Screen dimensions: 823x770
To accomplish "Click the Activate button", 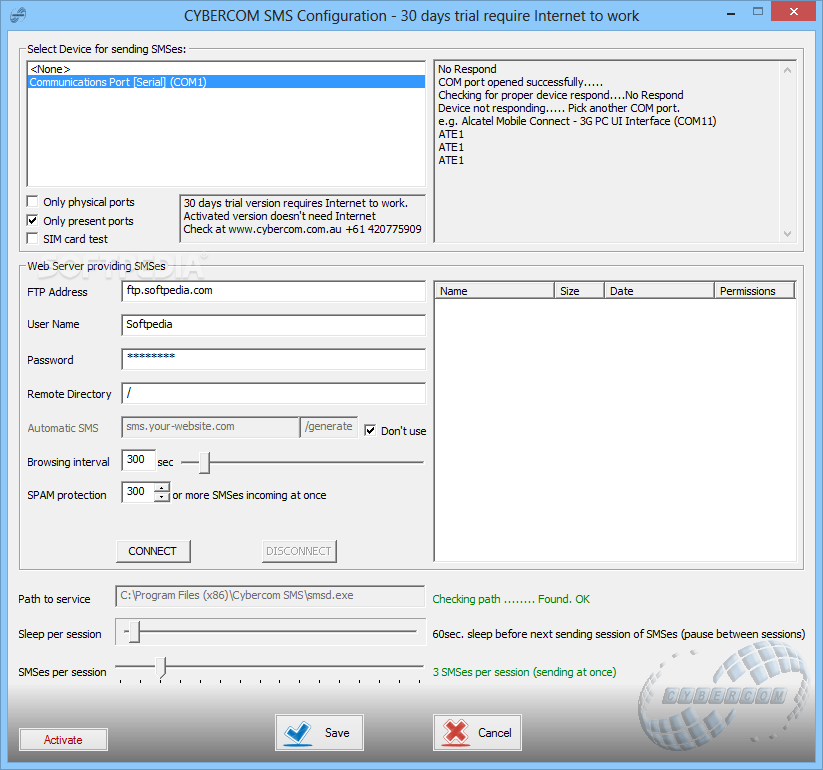I will point(63,740).
